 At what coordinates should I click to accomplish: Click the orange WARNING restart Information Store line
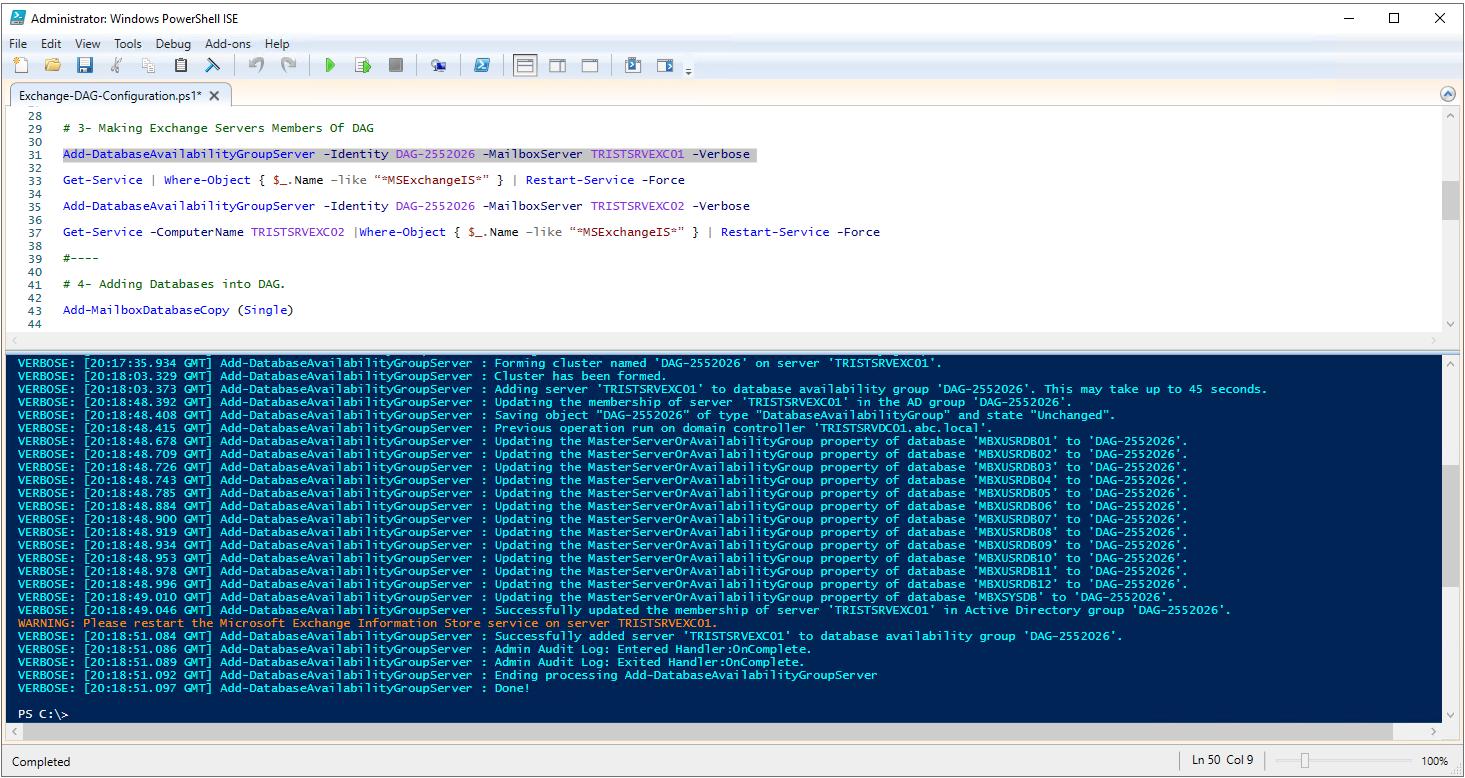(367, 623)
